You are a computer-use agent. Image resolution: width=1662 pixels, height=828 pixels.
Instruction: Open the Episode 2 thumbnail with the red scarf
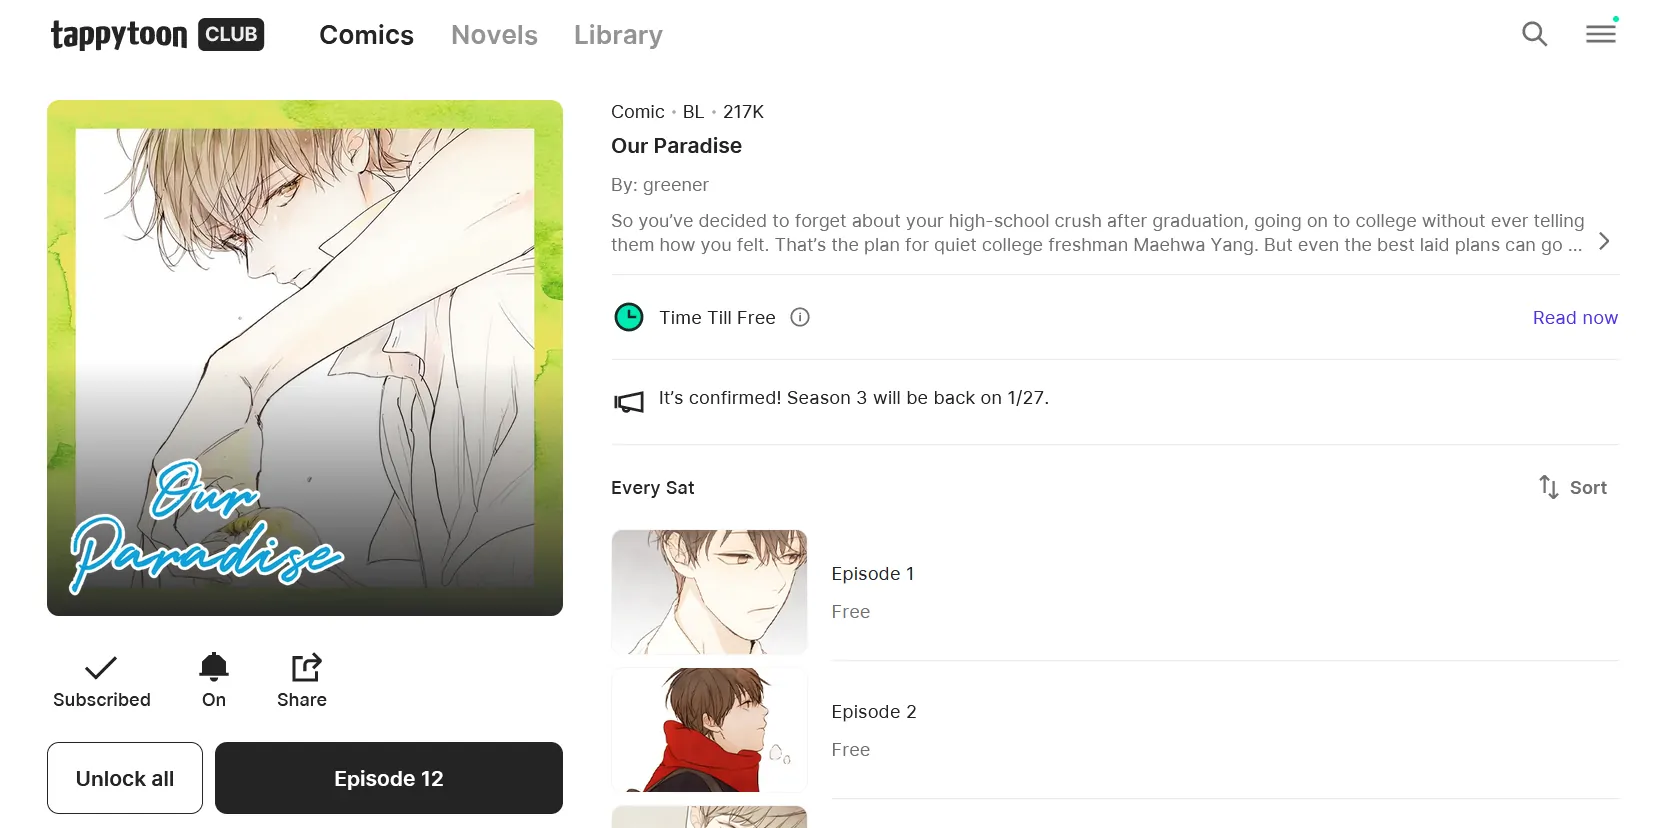click(709, 730)
